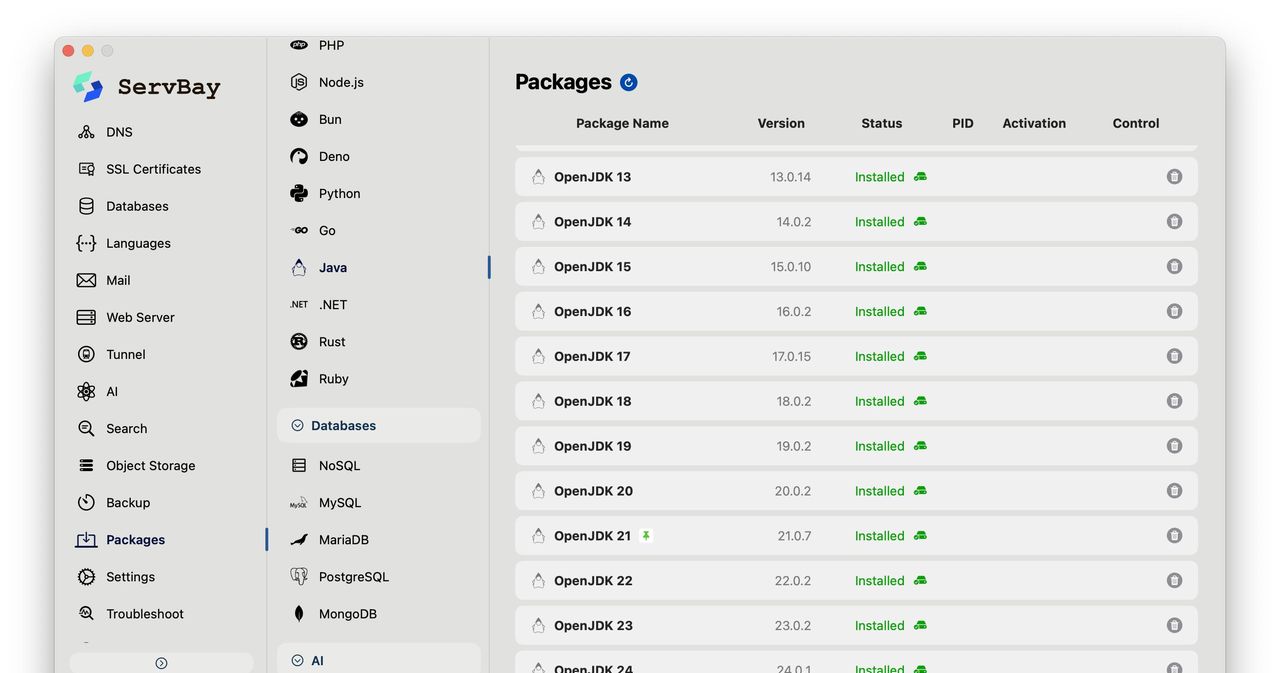Open the SSL Certificates section

(x=153, y=169)
